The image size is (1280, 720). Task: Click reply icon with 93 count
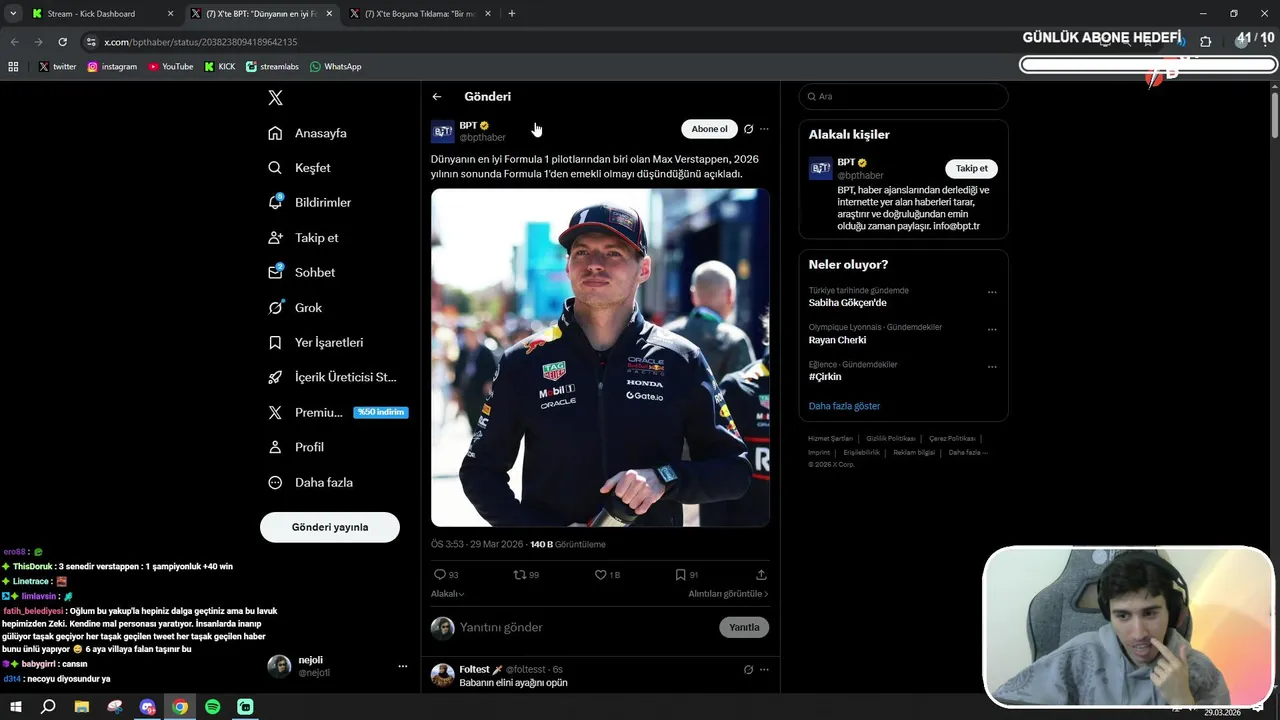point(446,575)
